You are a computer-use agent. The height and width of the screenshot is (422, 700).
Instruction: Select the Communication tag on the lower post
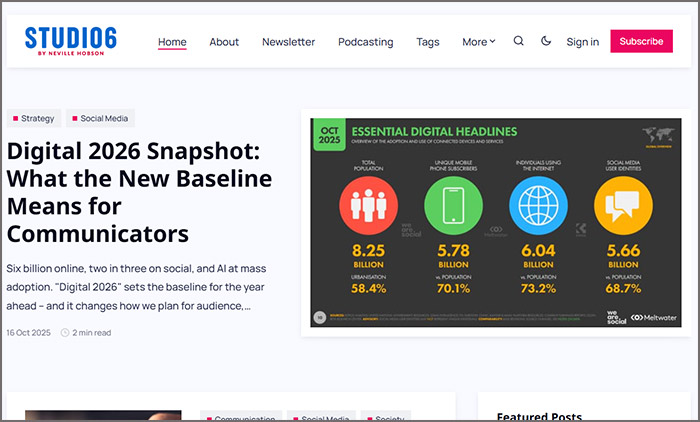(240, 416)
